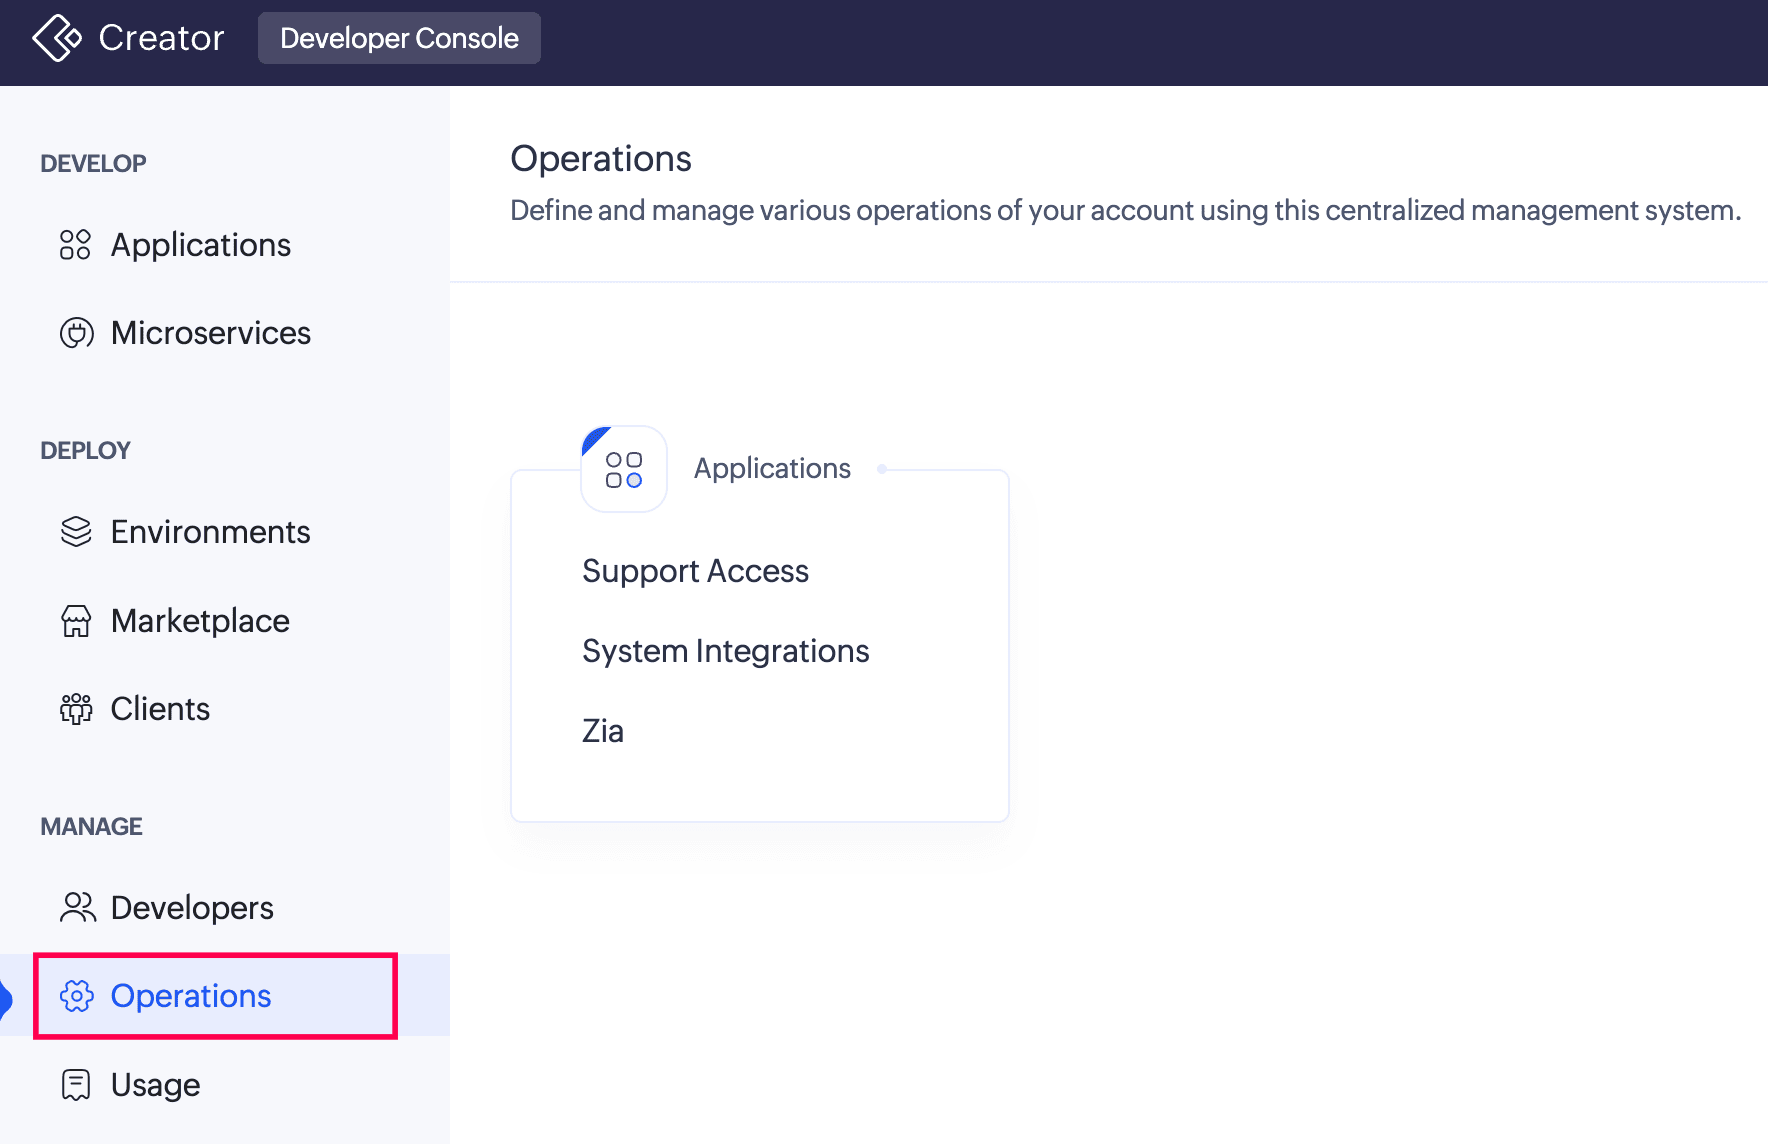Click the Applications card icon tile
The image size is (1768, 1144).
(624, 469)
